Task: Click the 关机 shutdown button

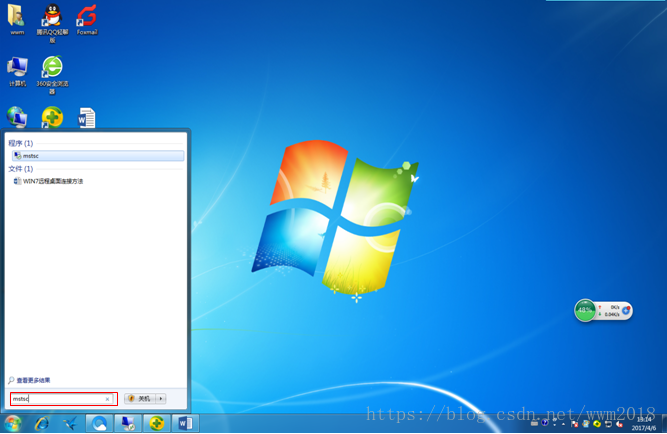Action: pos(140,399)
